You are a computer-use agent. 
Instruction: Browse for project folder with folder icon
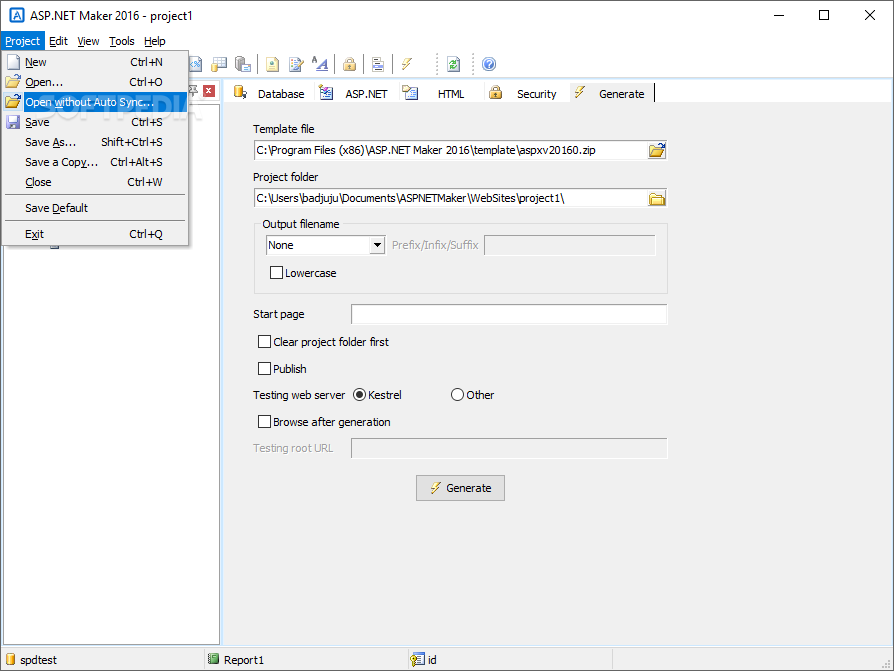tap(657, 198)
